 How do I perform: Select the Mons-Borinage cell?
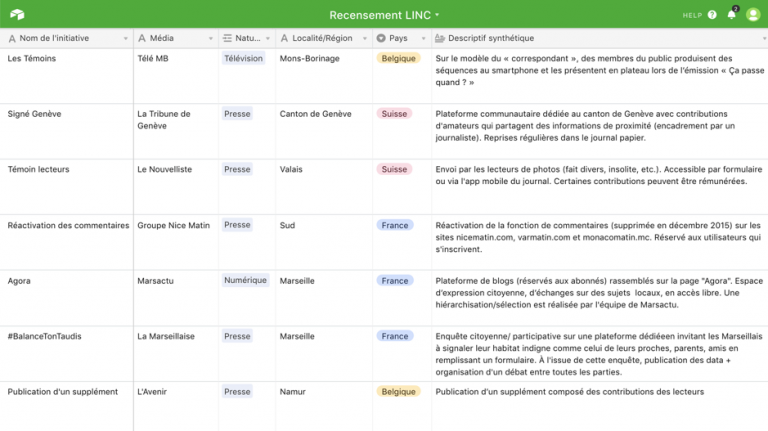point(324,76)
